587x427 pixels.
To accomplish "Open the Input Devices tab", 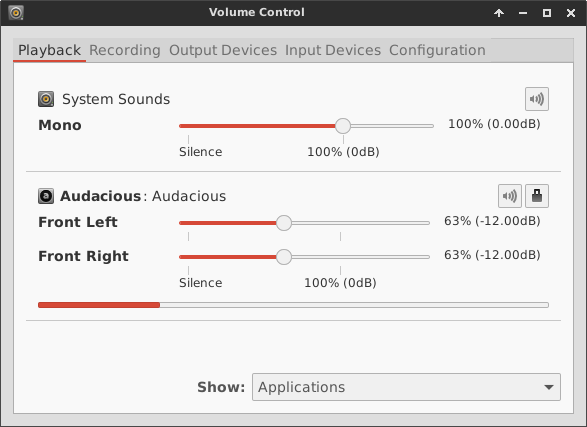I will click(333, 50).
